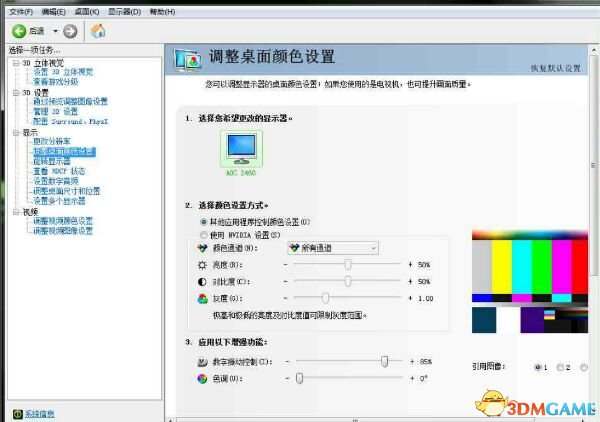Click the 色调 hue slider thumb

click(300, 378)
